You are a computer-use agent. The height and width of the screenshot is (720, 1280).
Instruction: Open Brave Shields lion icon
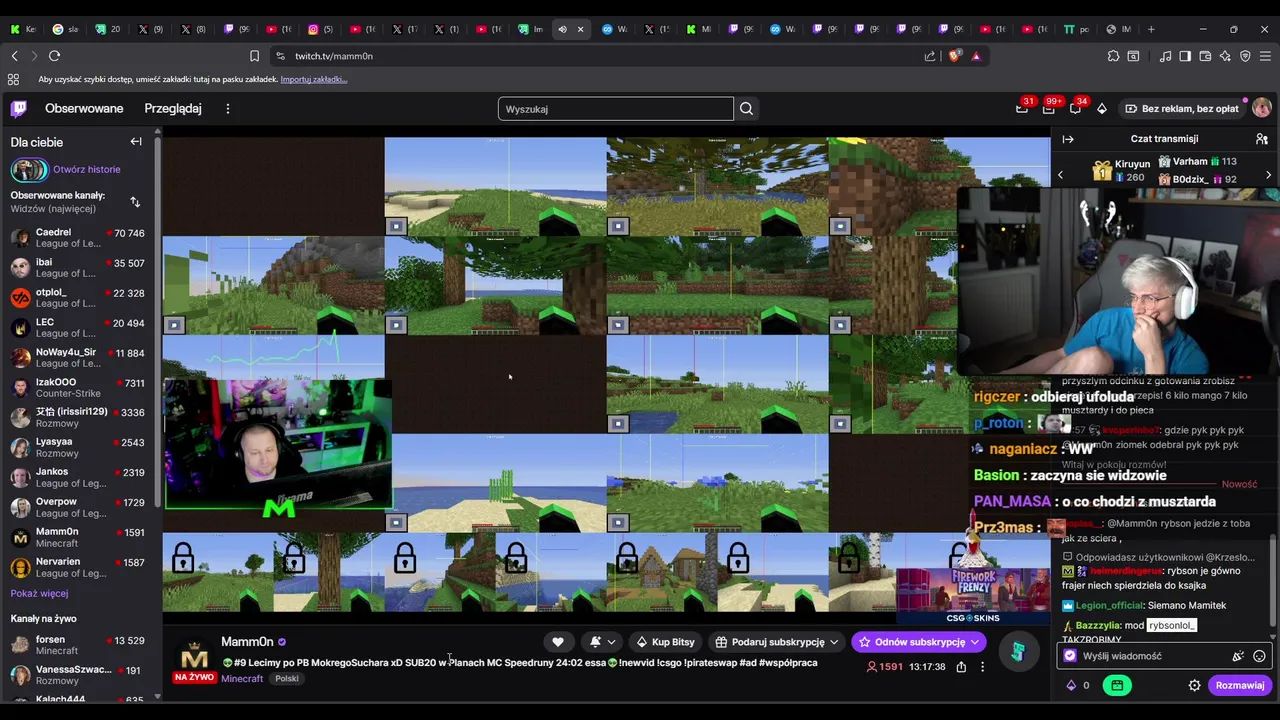point(953,56)
